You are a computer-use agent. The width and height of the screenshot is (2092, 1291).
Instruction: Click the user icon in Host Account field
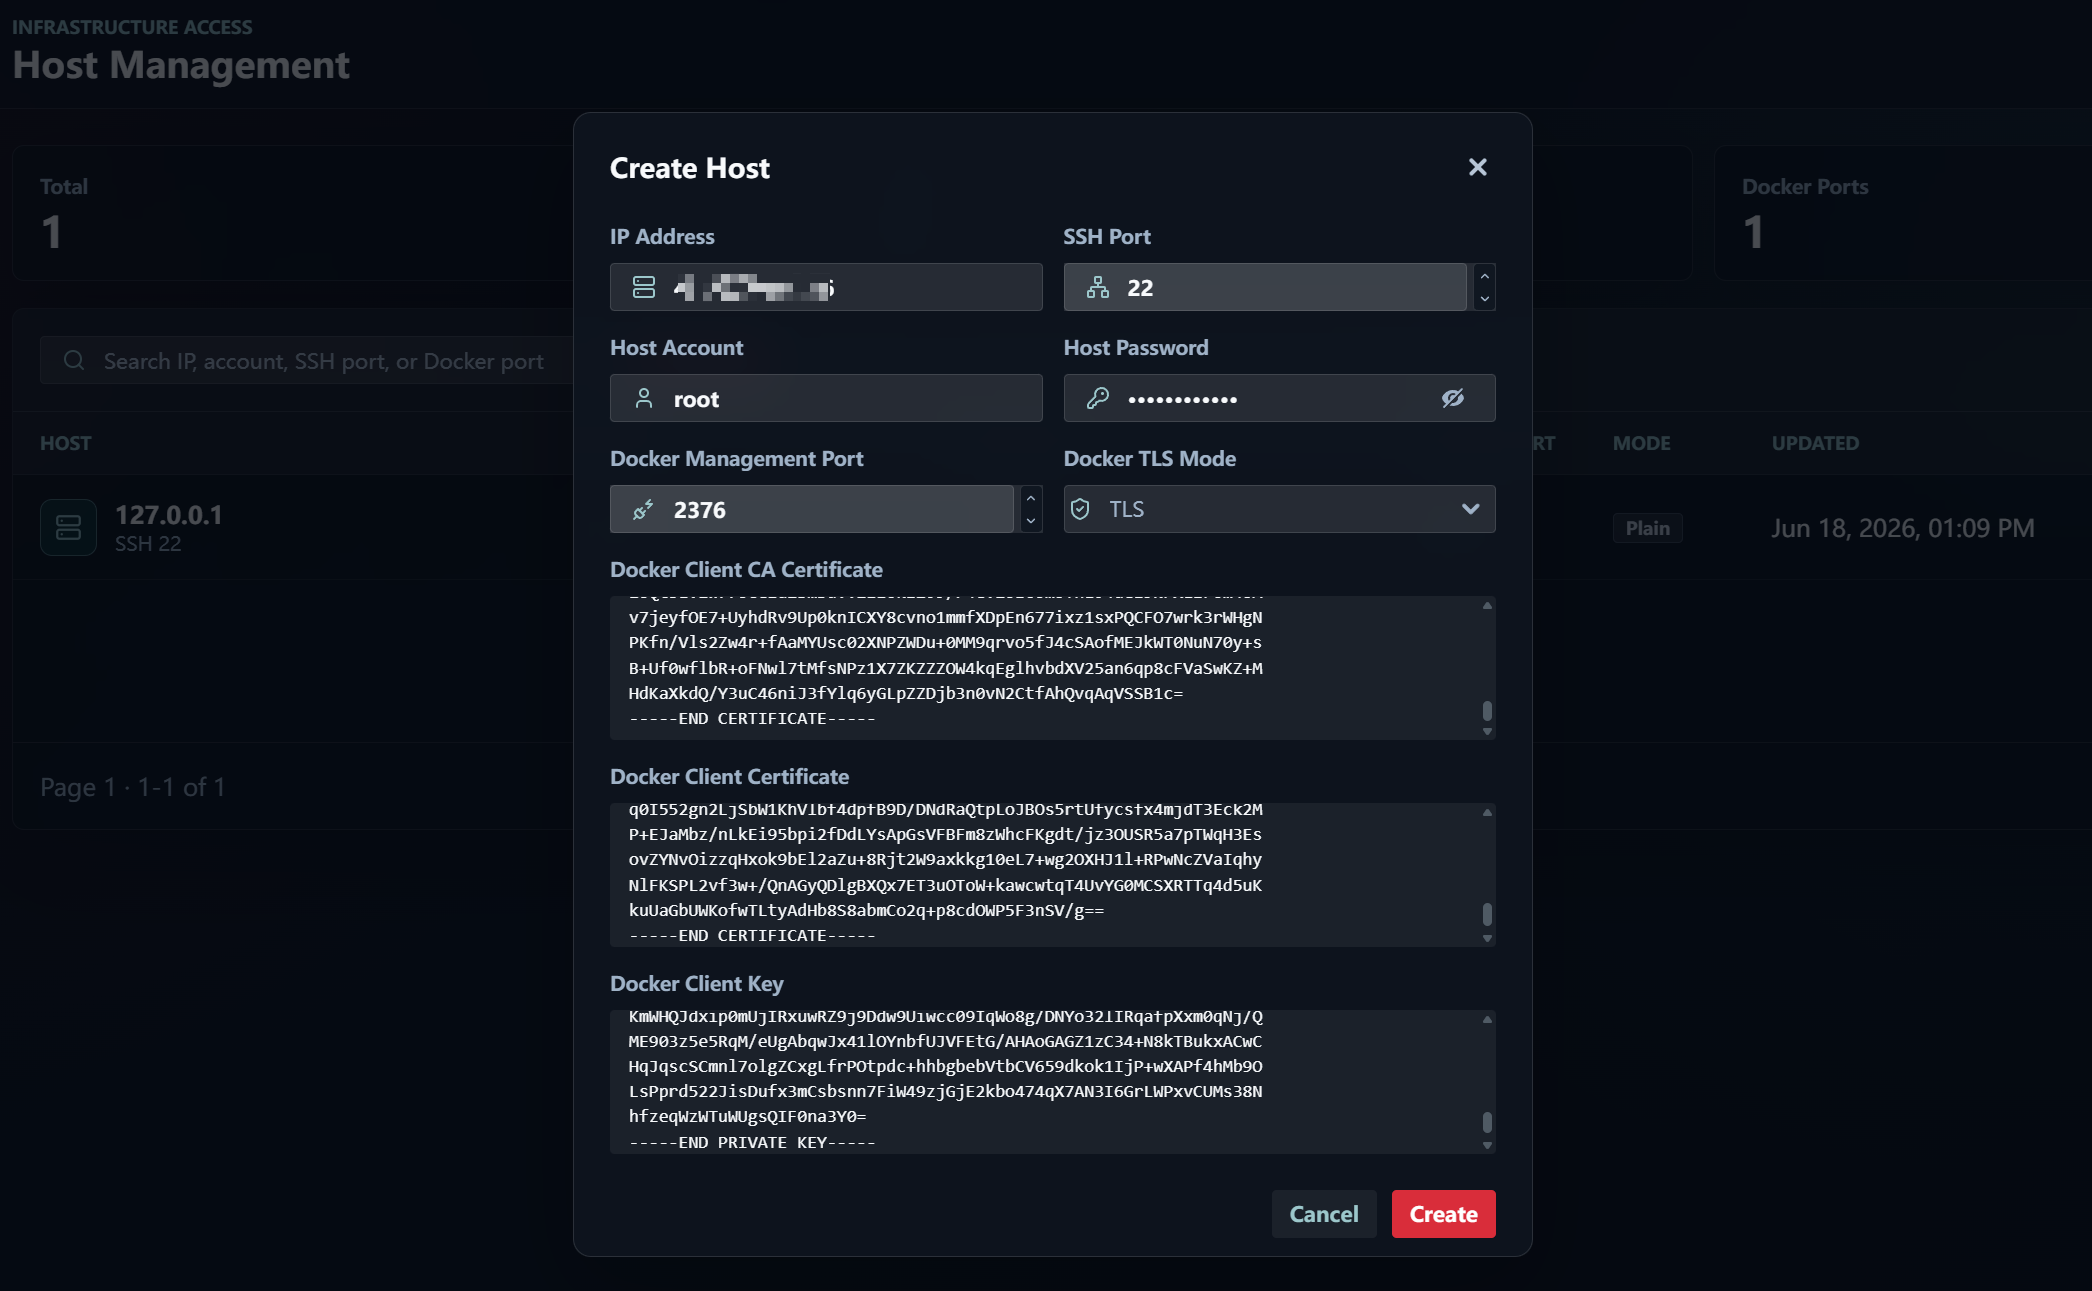pos(644,399)
